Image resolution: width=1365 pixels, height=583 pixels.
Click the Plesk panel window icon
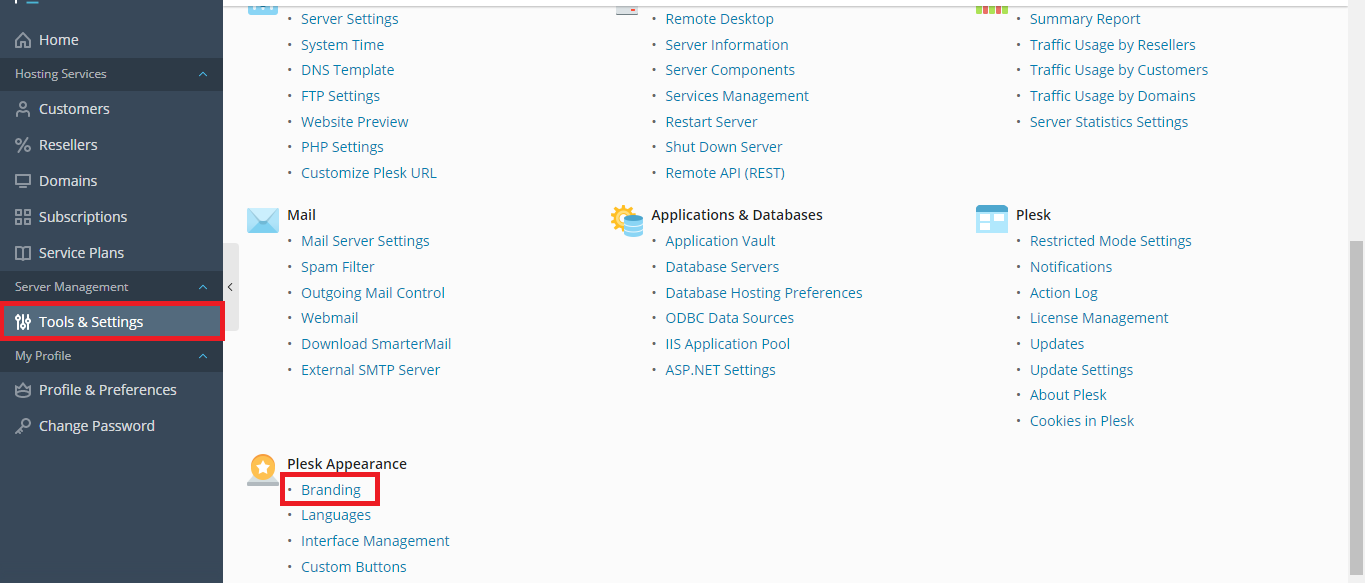click(x=991, y=219)
